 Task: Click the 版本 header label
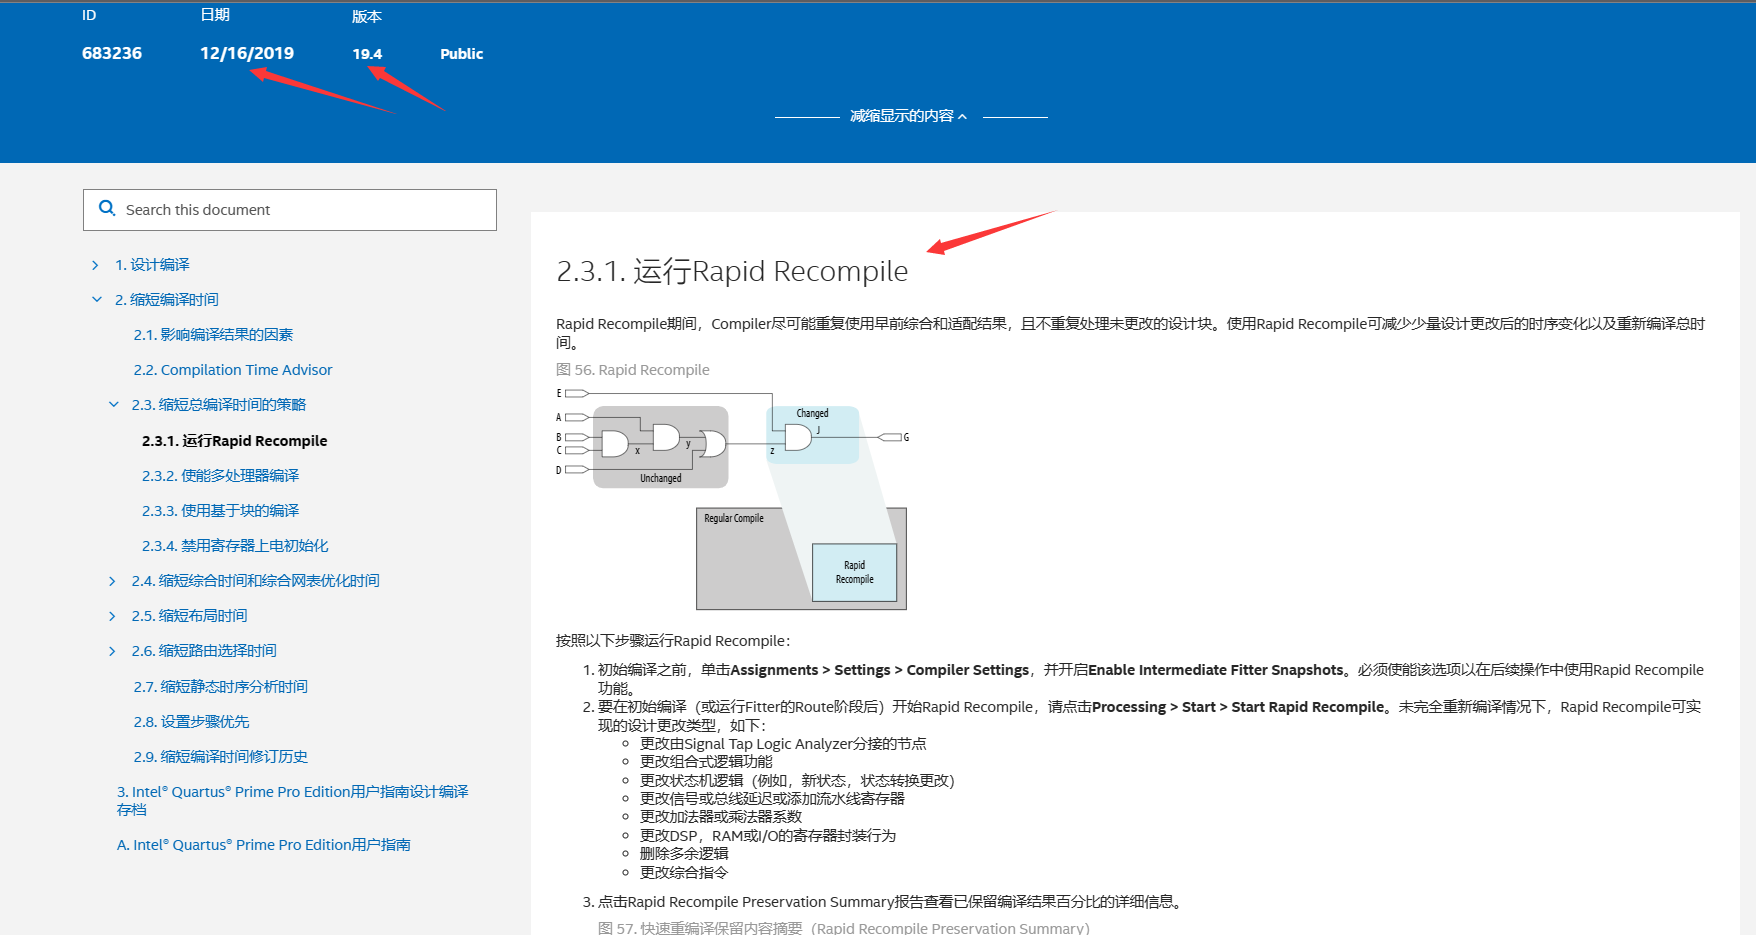pos(367,17)
